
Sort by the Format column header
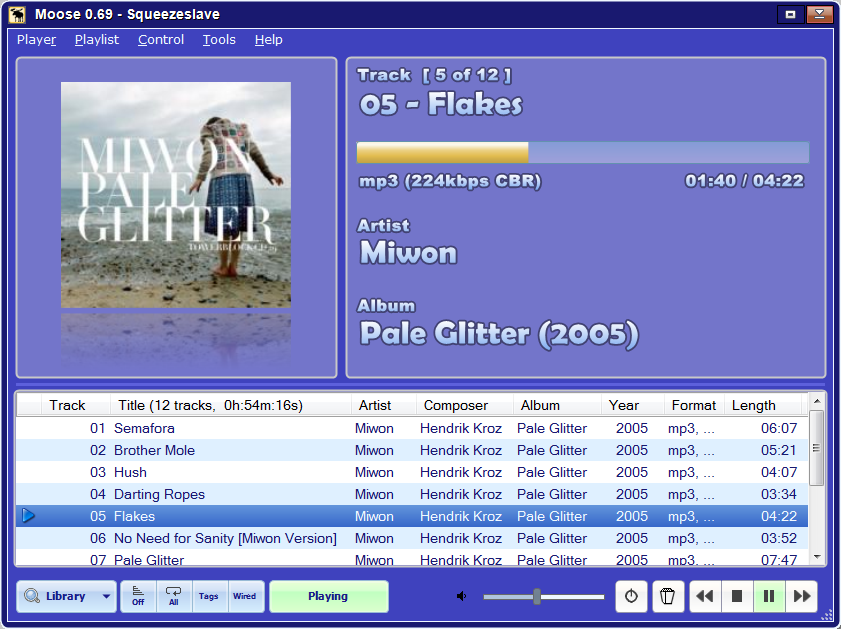(x=694, y=405)
